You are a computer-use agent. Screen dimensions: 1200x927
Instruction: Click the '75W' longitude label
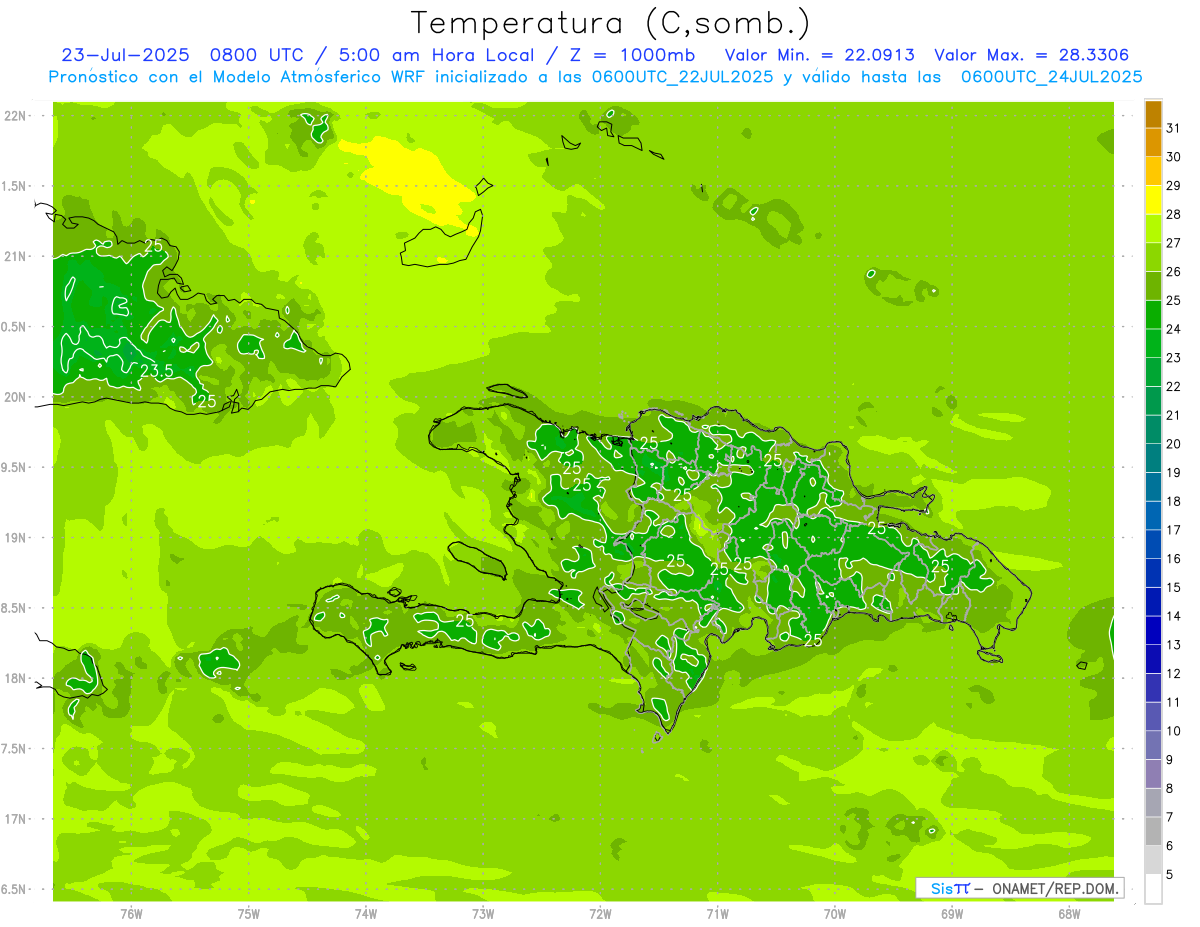pos(249,914)
